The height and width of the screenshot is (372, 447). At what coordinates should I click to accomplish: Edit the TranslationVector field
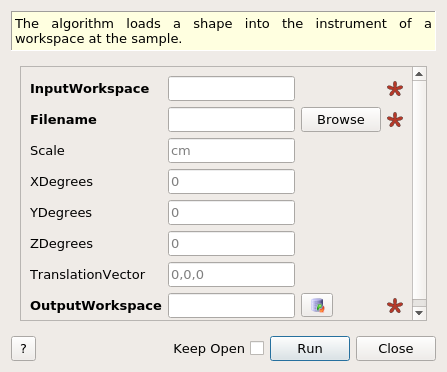pyautogui.click(x=231, y=274)
